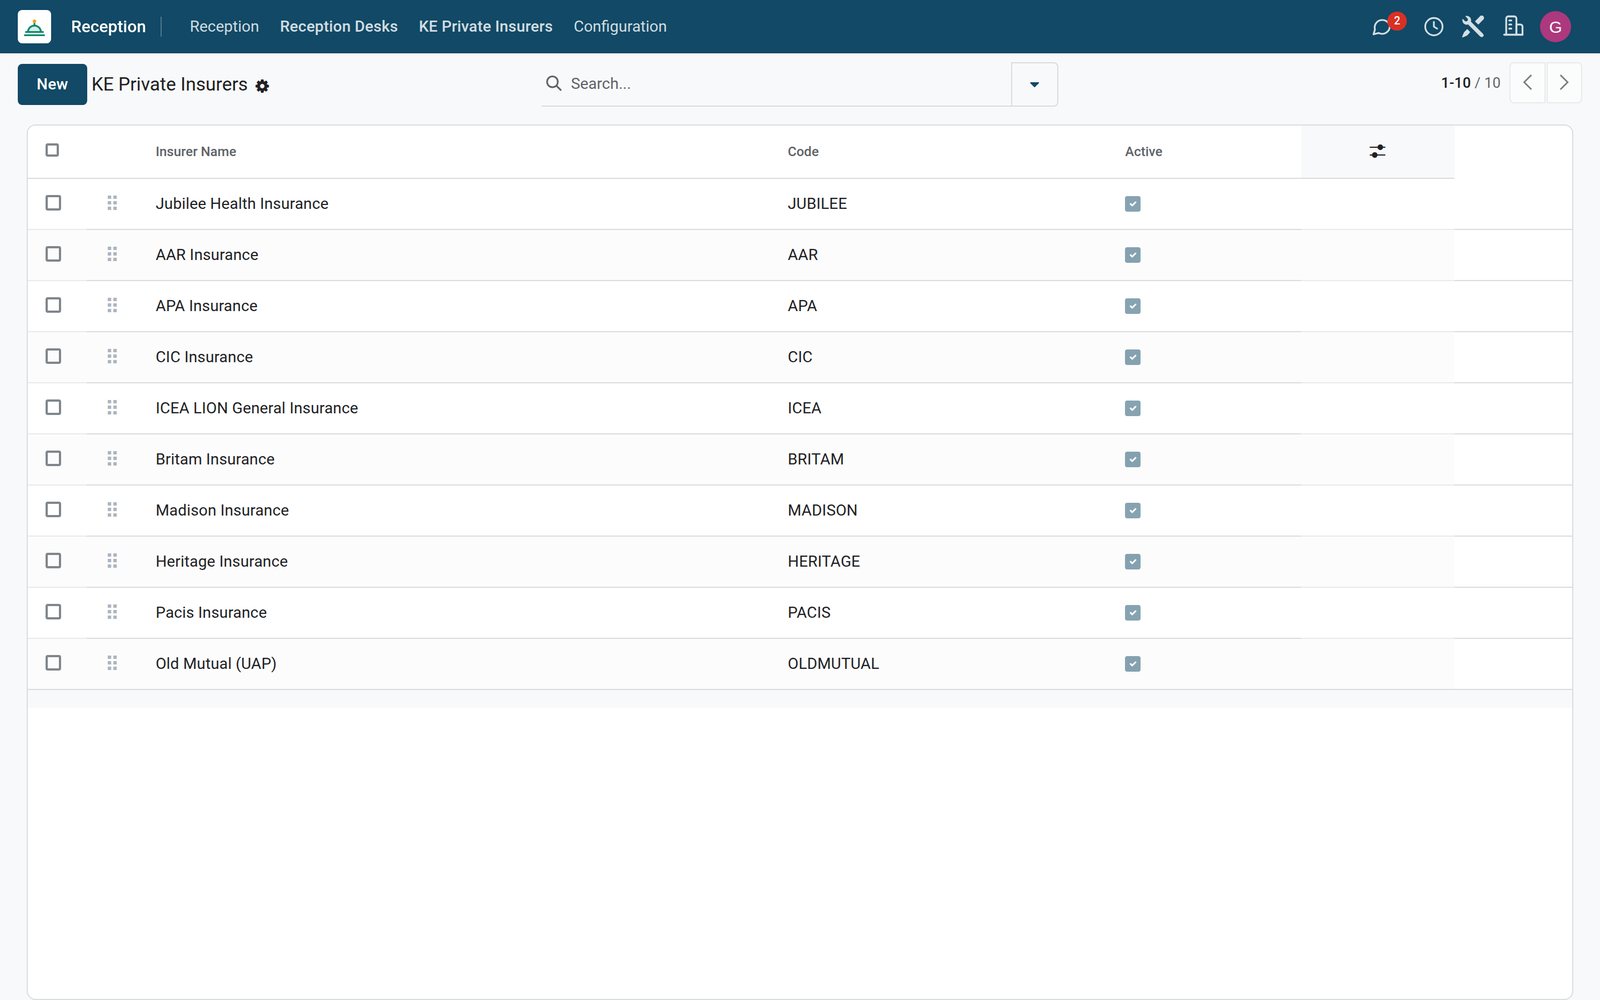Expand the search filter dropdown arrow

point(1034,84)
